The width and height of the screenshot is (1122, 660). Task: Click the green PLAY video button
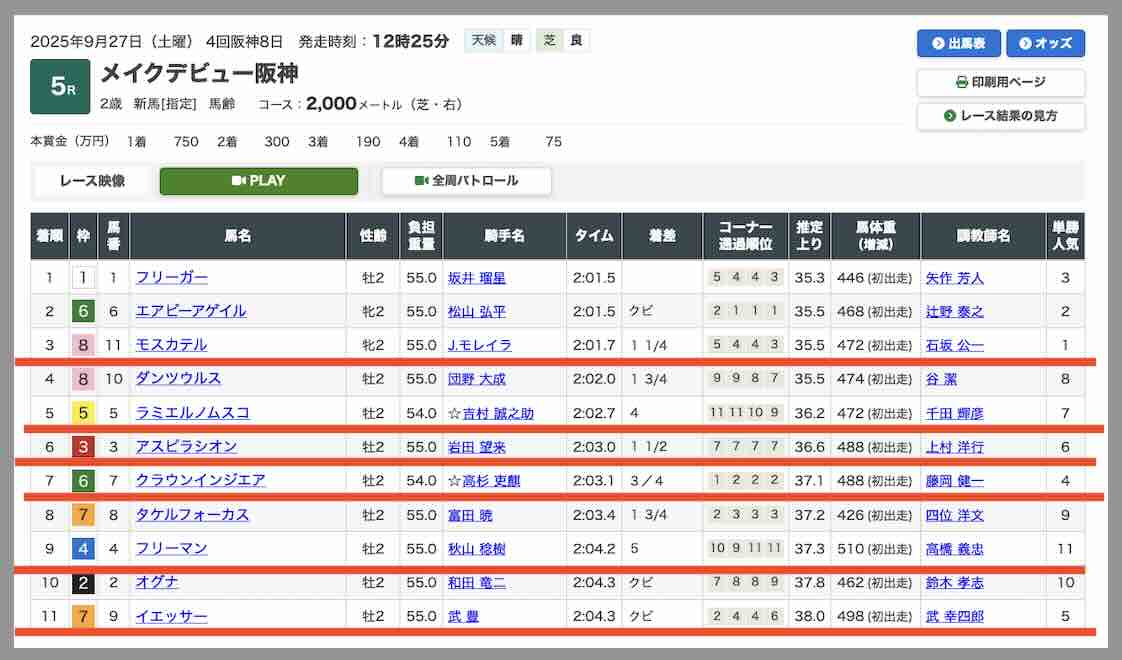click(x=258, y=181)
